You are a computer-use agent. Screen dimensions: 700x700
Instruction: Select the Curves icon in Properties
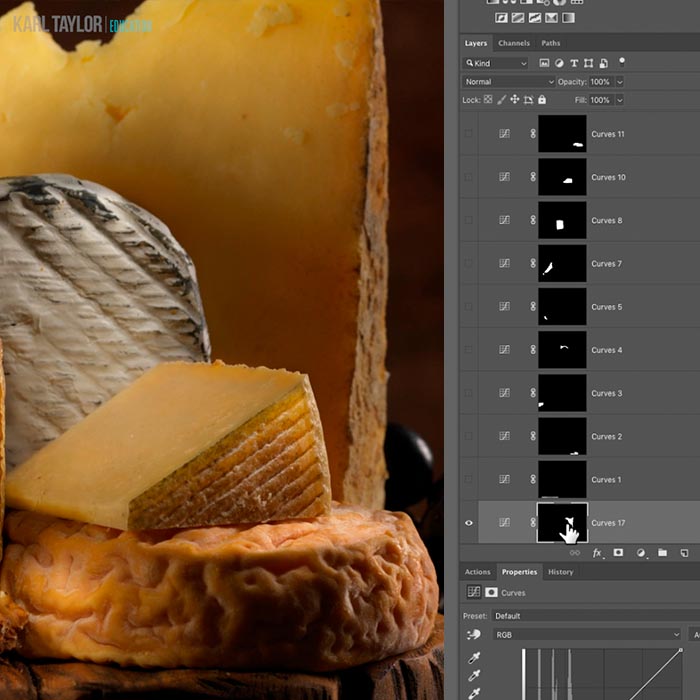point(474,592)
